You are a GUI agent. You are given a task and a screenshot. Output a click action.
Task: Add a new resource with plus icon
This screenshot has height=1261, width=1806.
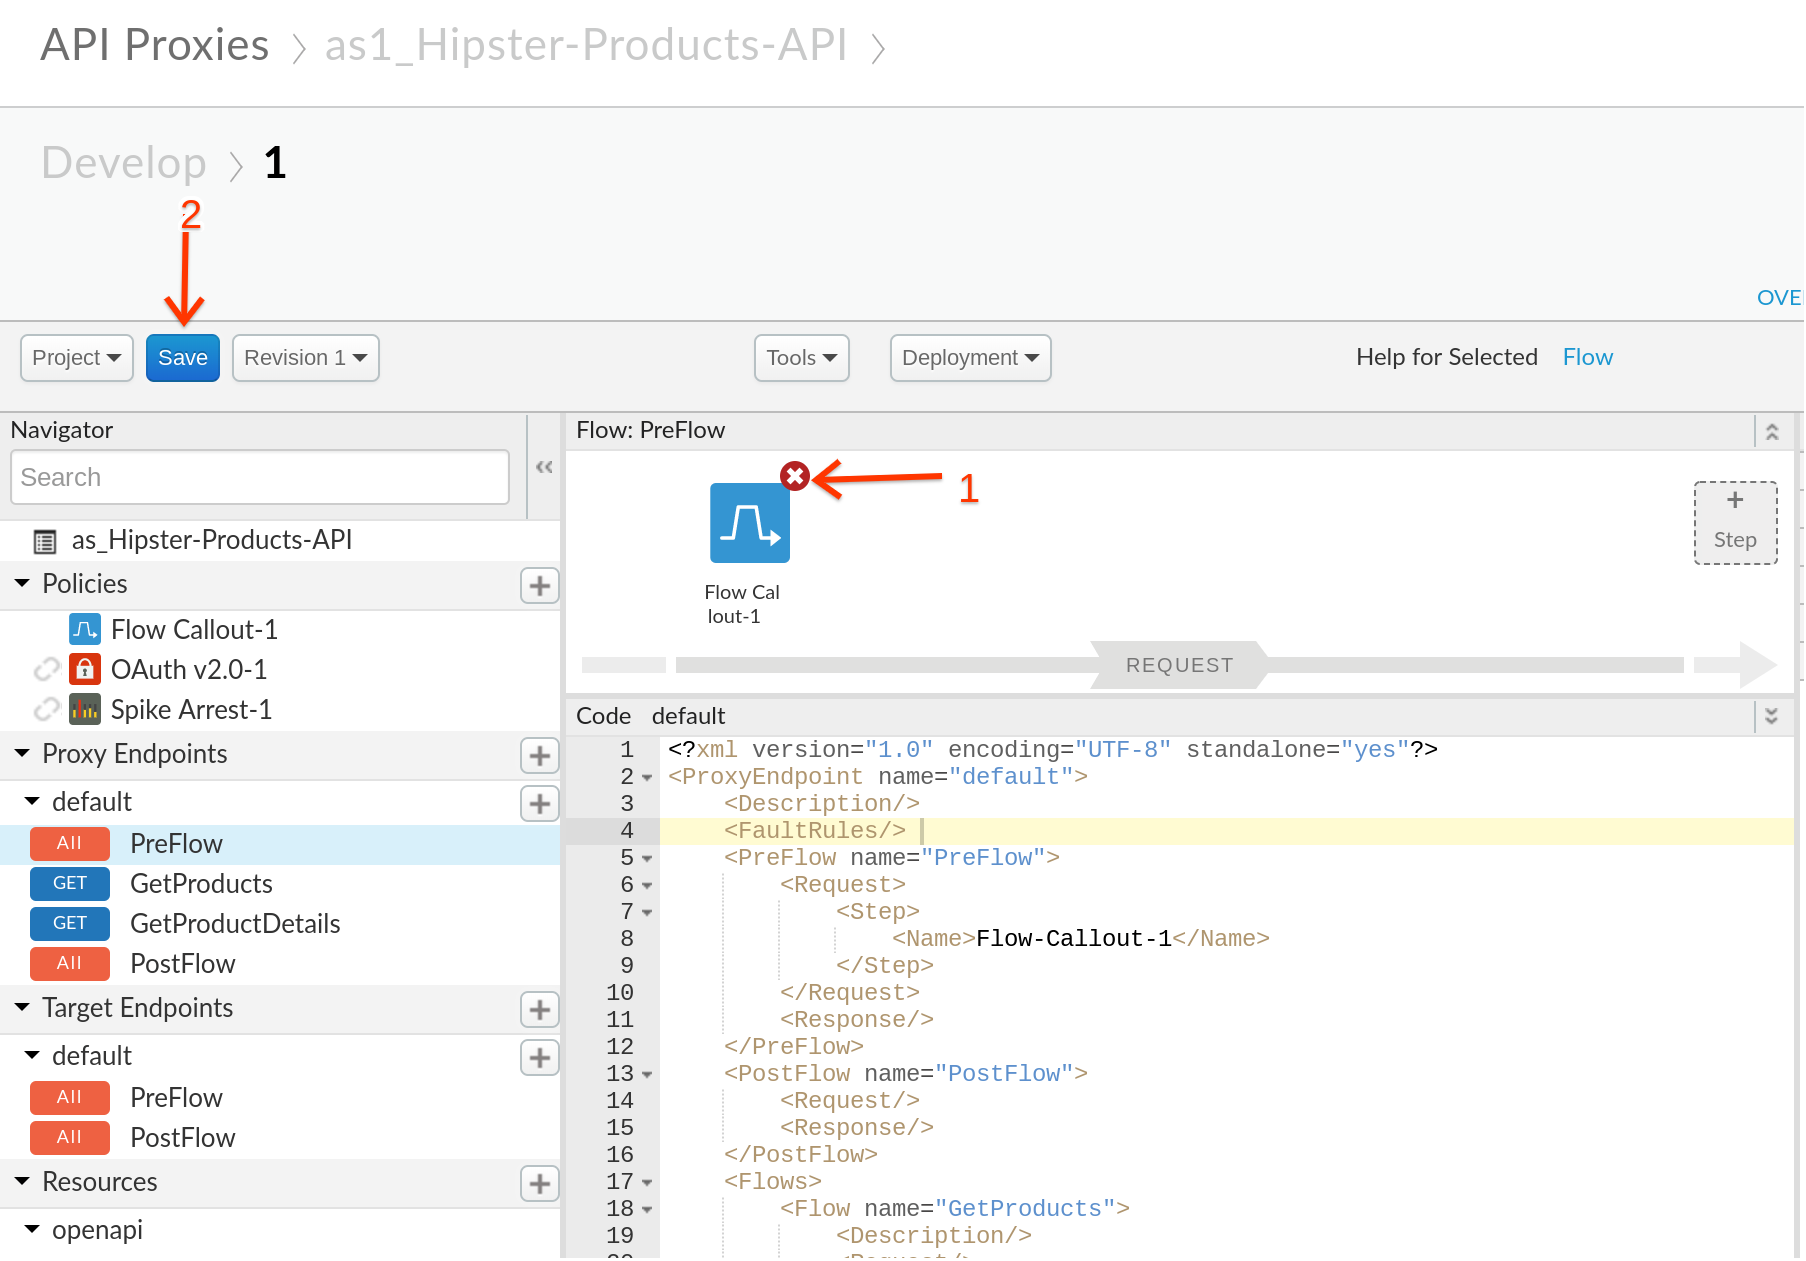tap(540, 1184)
